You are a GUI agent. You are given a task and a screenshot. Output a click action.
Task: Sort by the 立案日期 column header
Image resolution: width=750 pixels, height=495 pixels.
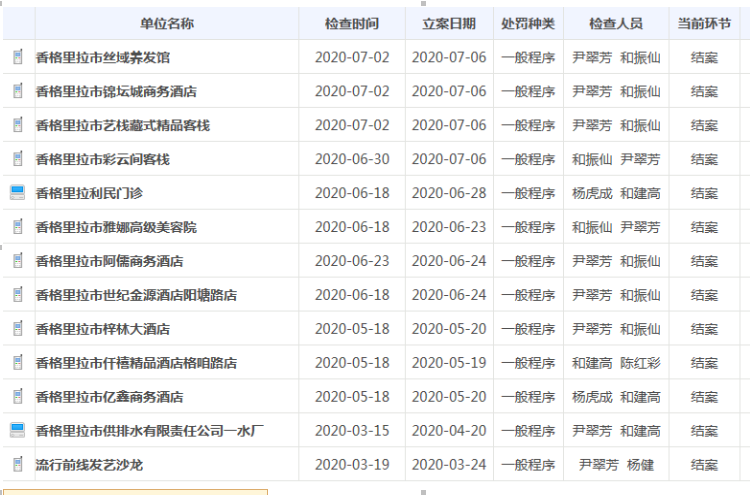click(449, 23)
